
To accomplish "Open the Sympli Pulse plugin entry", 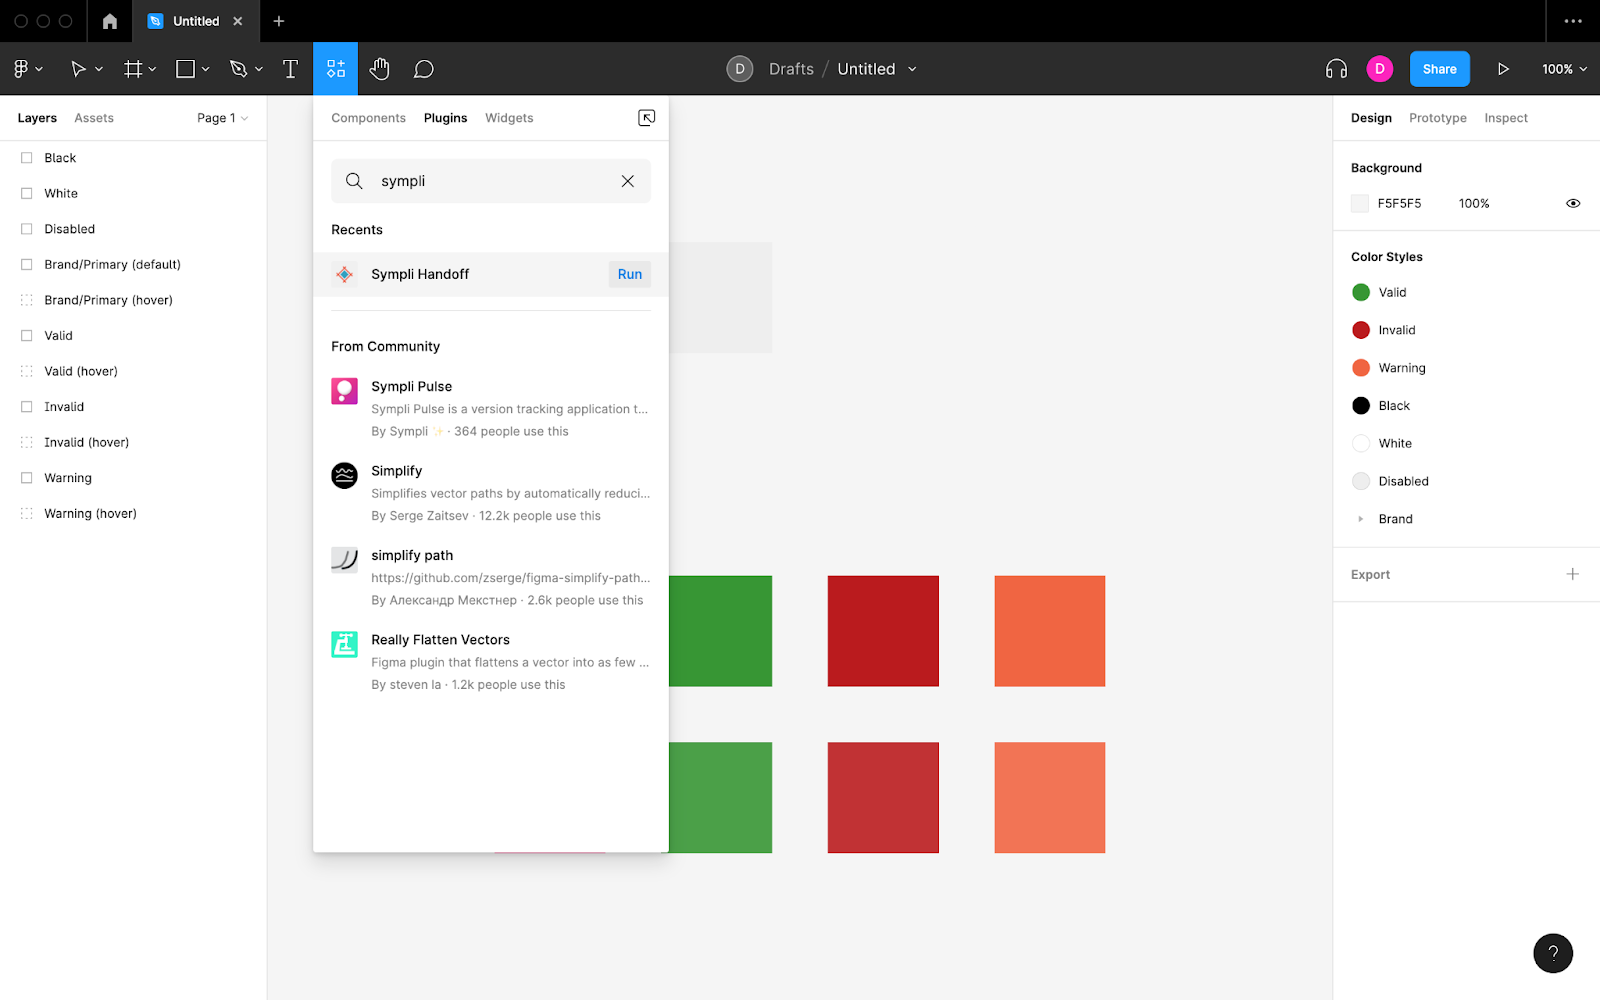I will pos(491,408).
